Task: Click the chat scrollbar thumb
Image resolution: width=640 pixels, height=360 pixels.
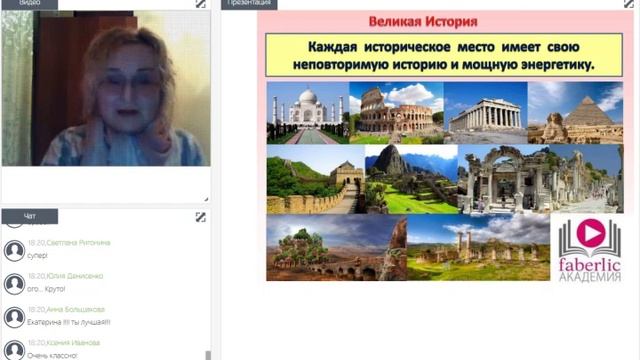Action: coord(208,355)
